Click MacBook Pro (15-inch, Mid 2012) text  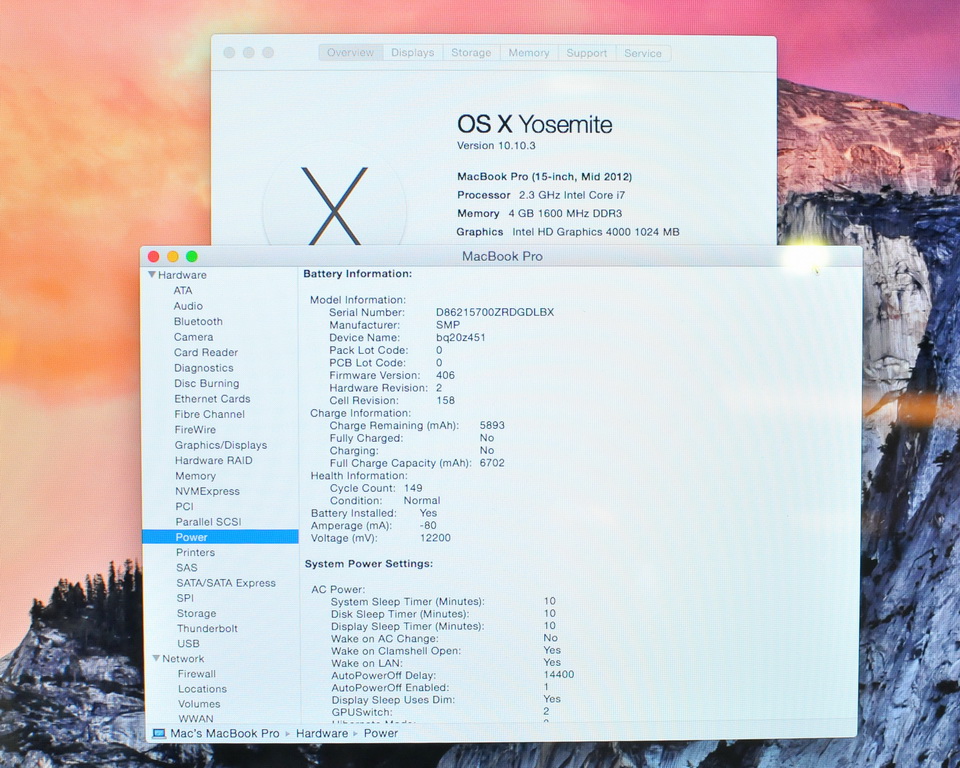tap(544, 176)
